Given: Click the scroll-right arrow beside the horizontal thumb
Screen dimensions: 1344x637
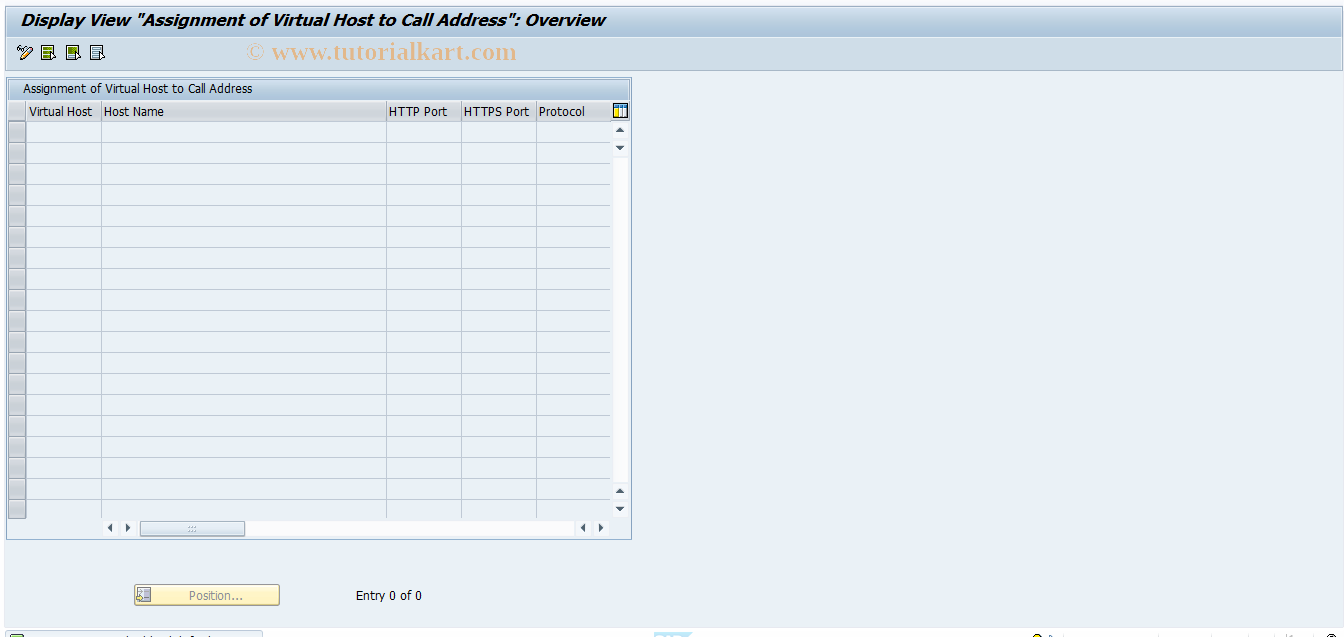Looking at the screenshot, I should tap(128, 528).
